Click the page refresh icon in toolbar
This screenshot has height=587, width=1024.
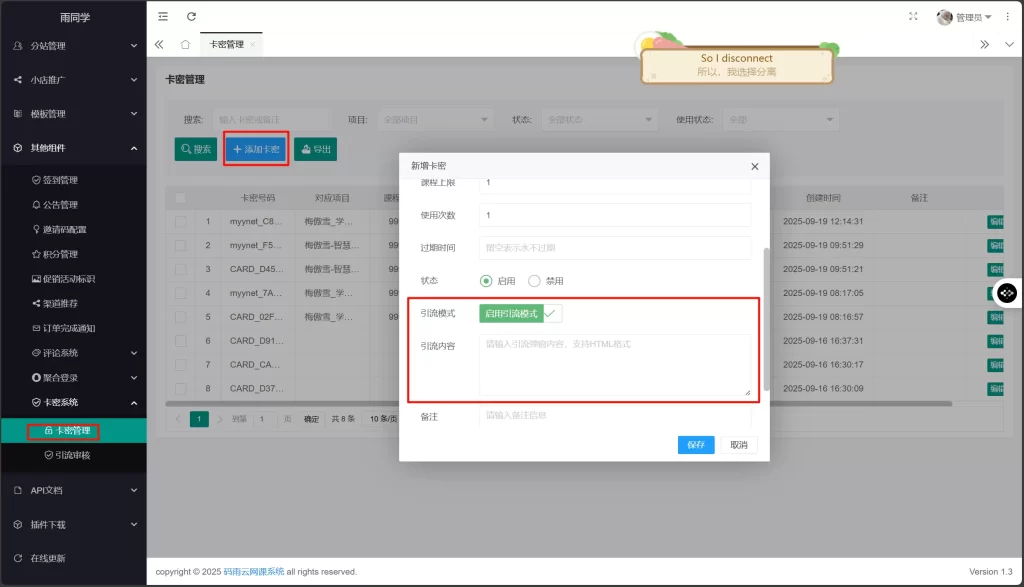190,17
